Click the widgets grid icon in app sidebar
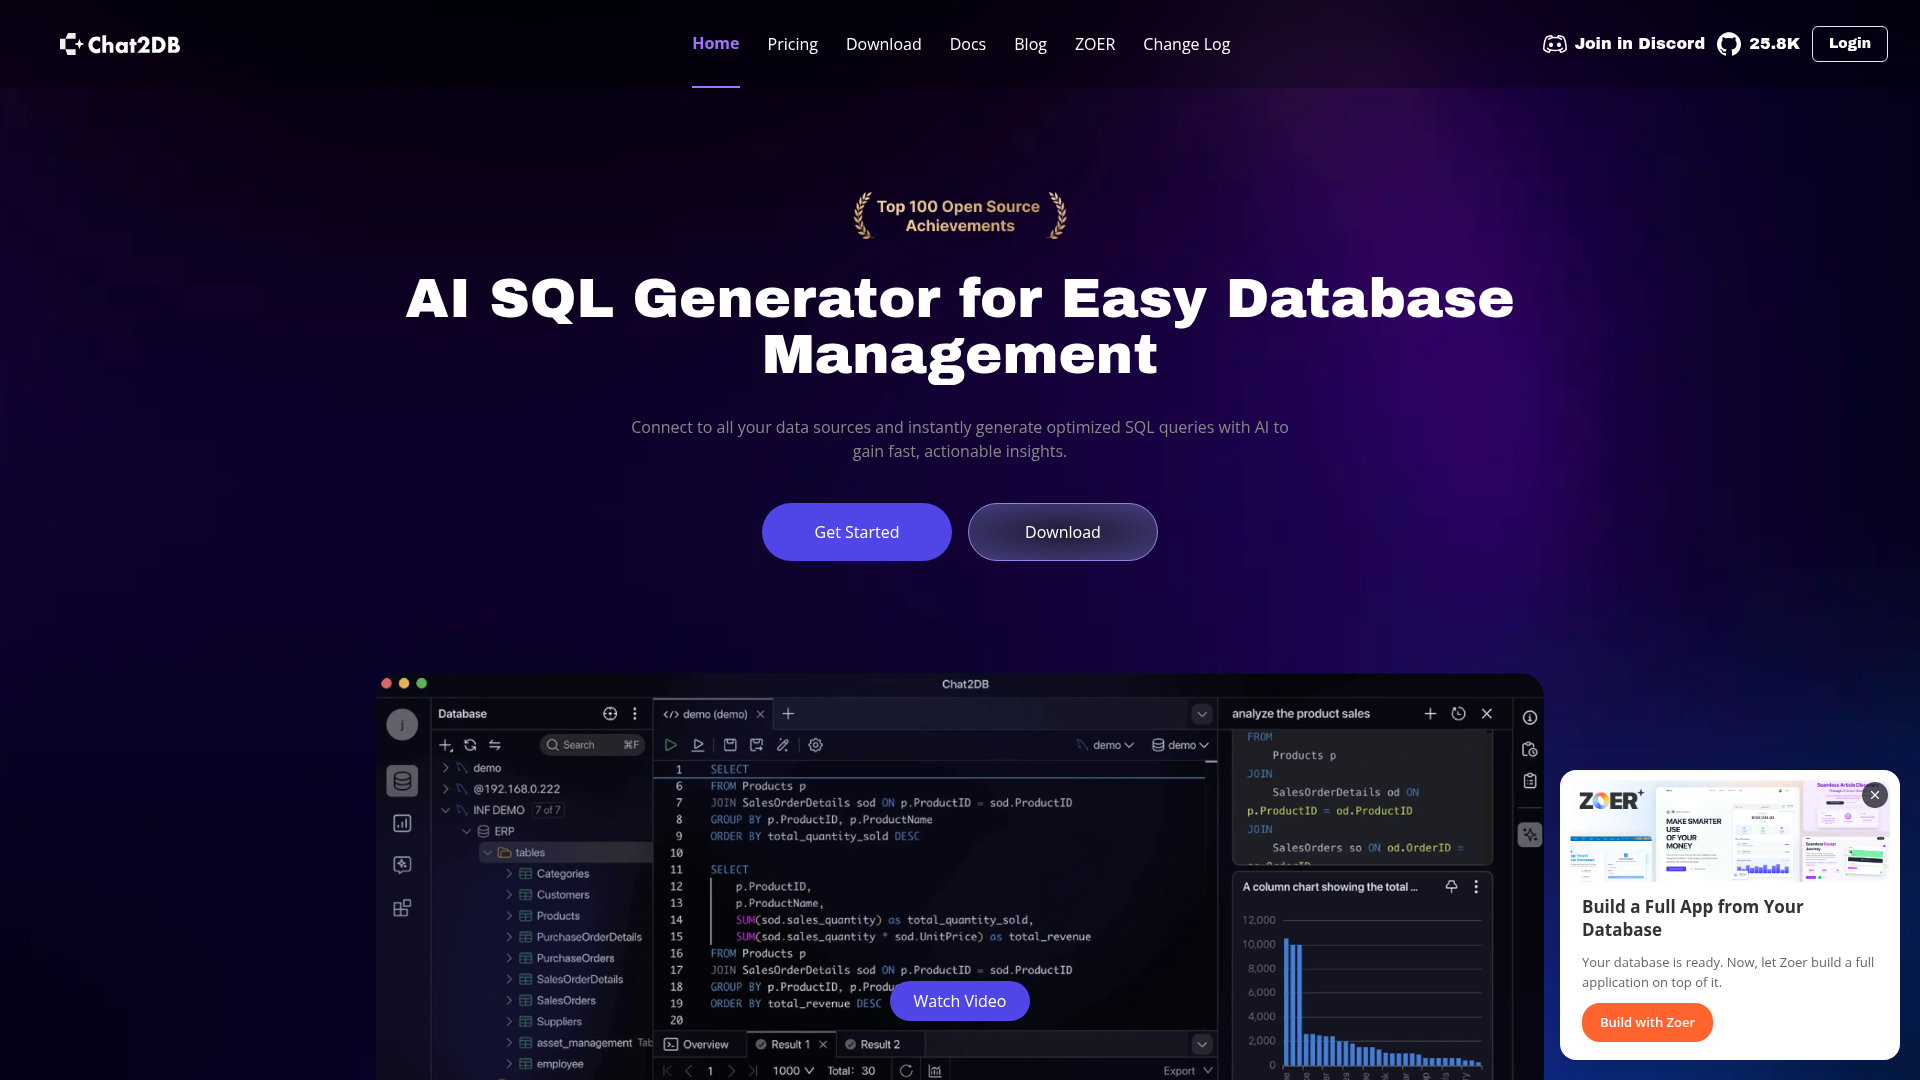This screenshot has width=1920, height=1080. 402,908
